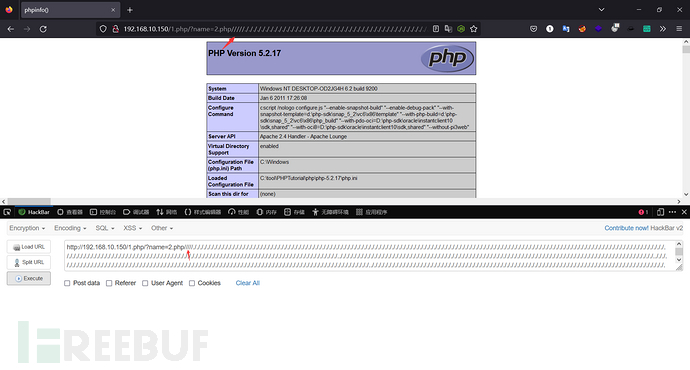Open the Firefox application hamburger menu

(679, 29)
